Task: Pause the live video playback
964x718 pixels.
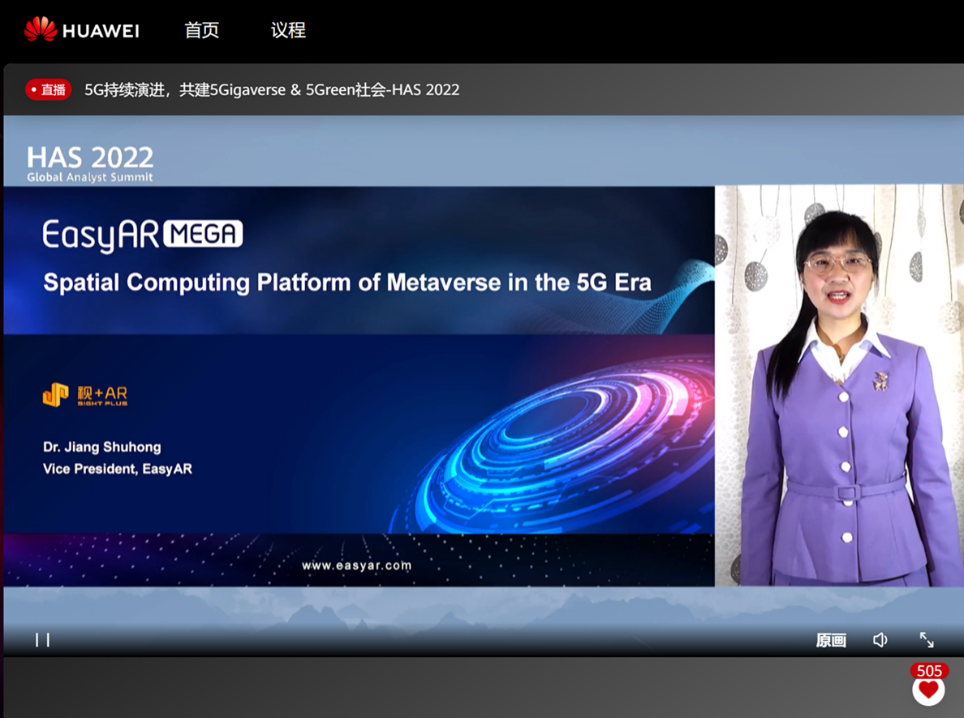Action: 42,640
